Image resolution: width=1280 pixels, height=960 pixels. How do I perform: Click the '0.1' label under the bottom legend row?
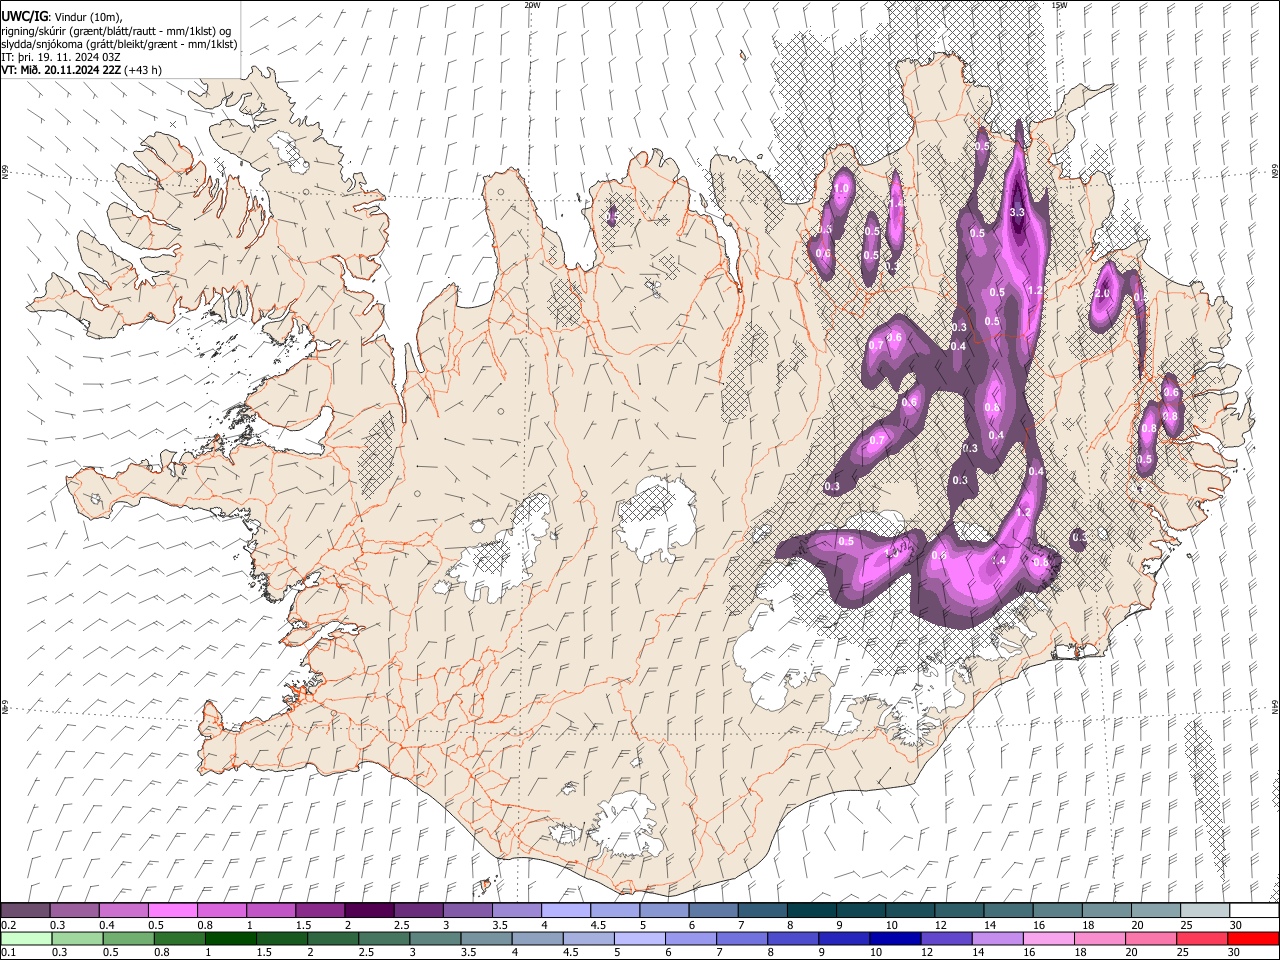[8, 952]
